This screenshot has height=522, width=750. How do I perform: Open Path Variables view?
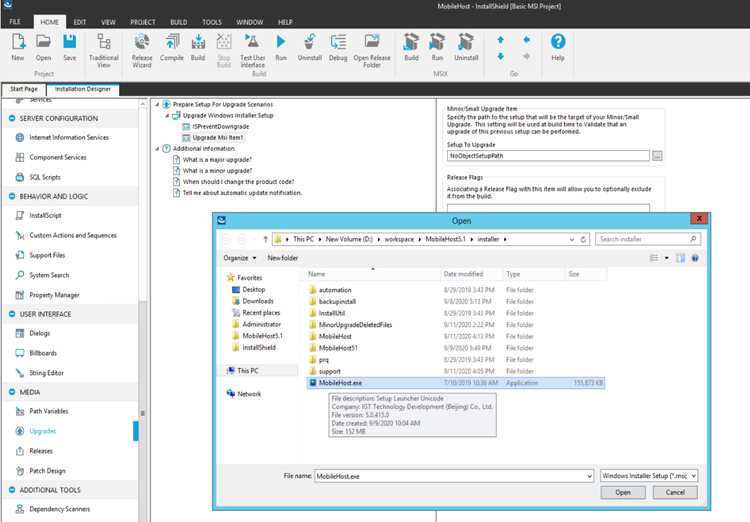[x=49, y=411]
